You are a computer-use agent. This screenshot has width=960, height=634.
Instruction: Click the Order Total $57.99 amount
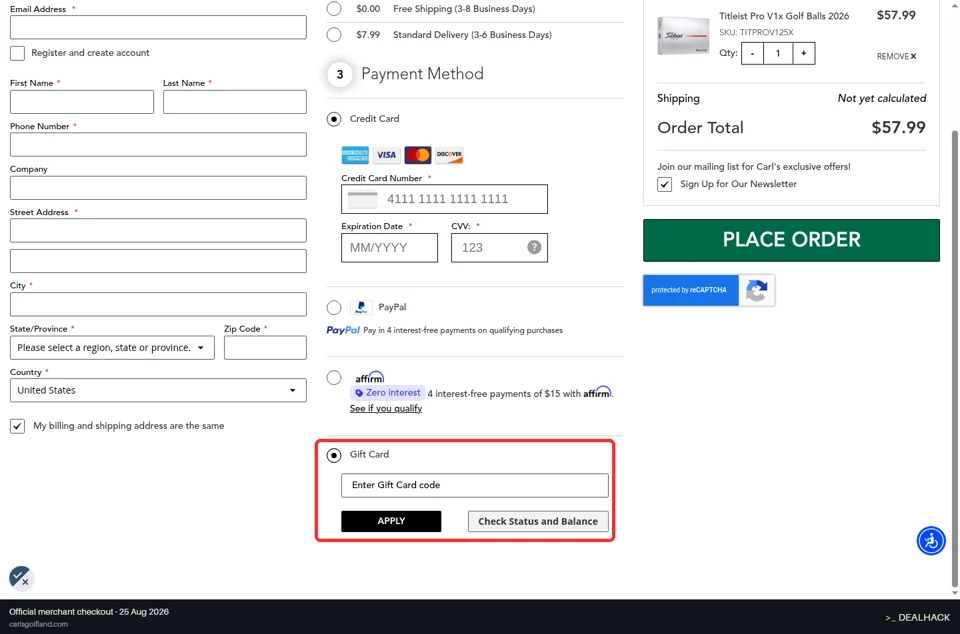point(898,127)
